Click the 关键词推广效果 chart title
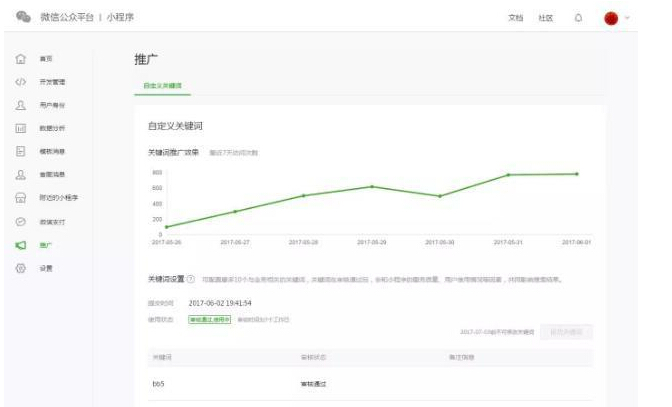This screenshot has width=672, height=407. point(173,152)
